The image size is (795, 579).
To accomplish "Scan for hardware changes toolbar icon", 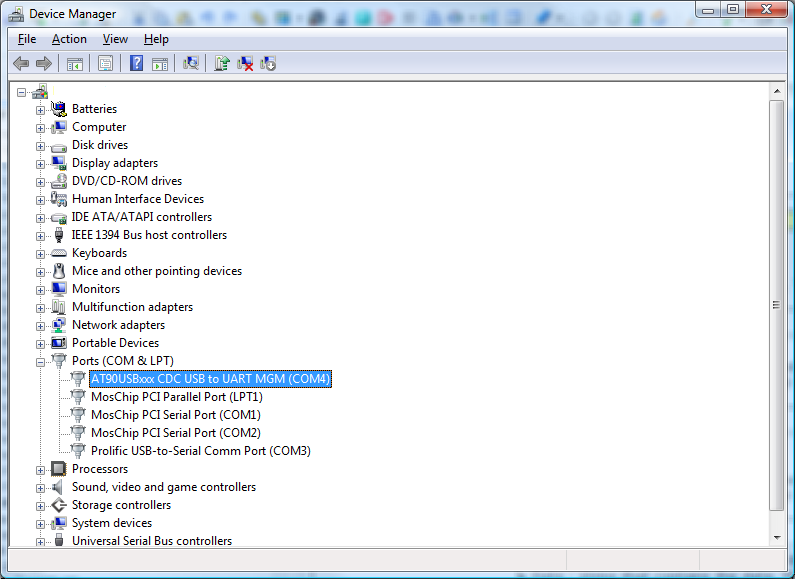I will (x=191, y=63).
